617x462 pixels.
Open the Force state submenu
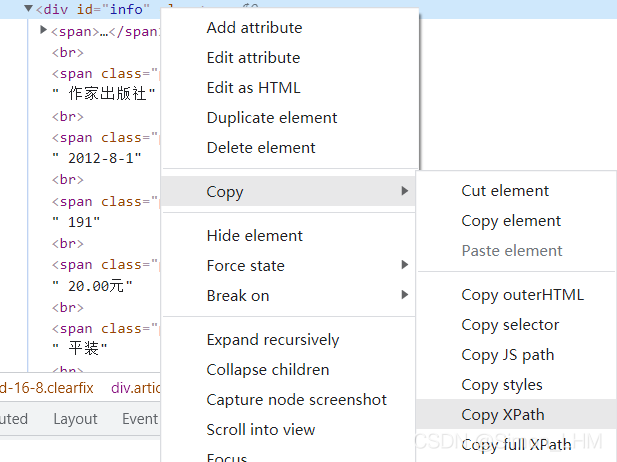289,266
